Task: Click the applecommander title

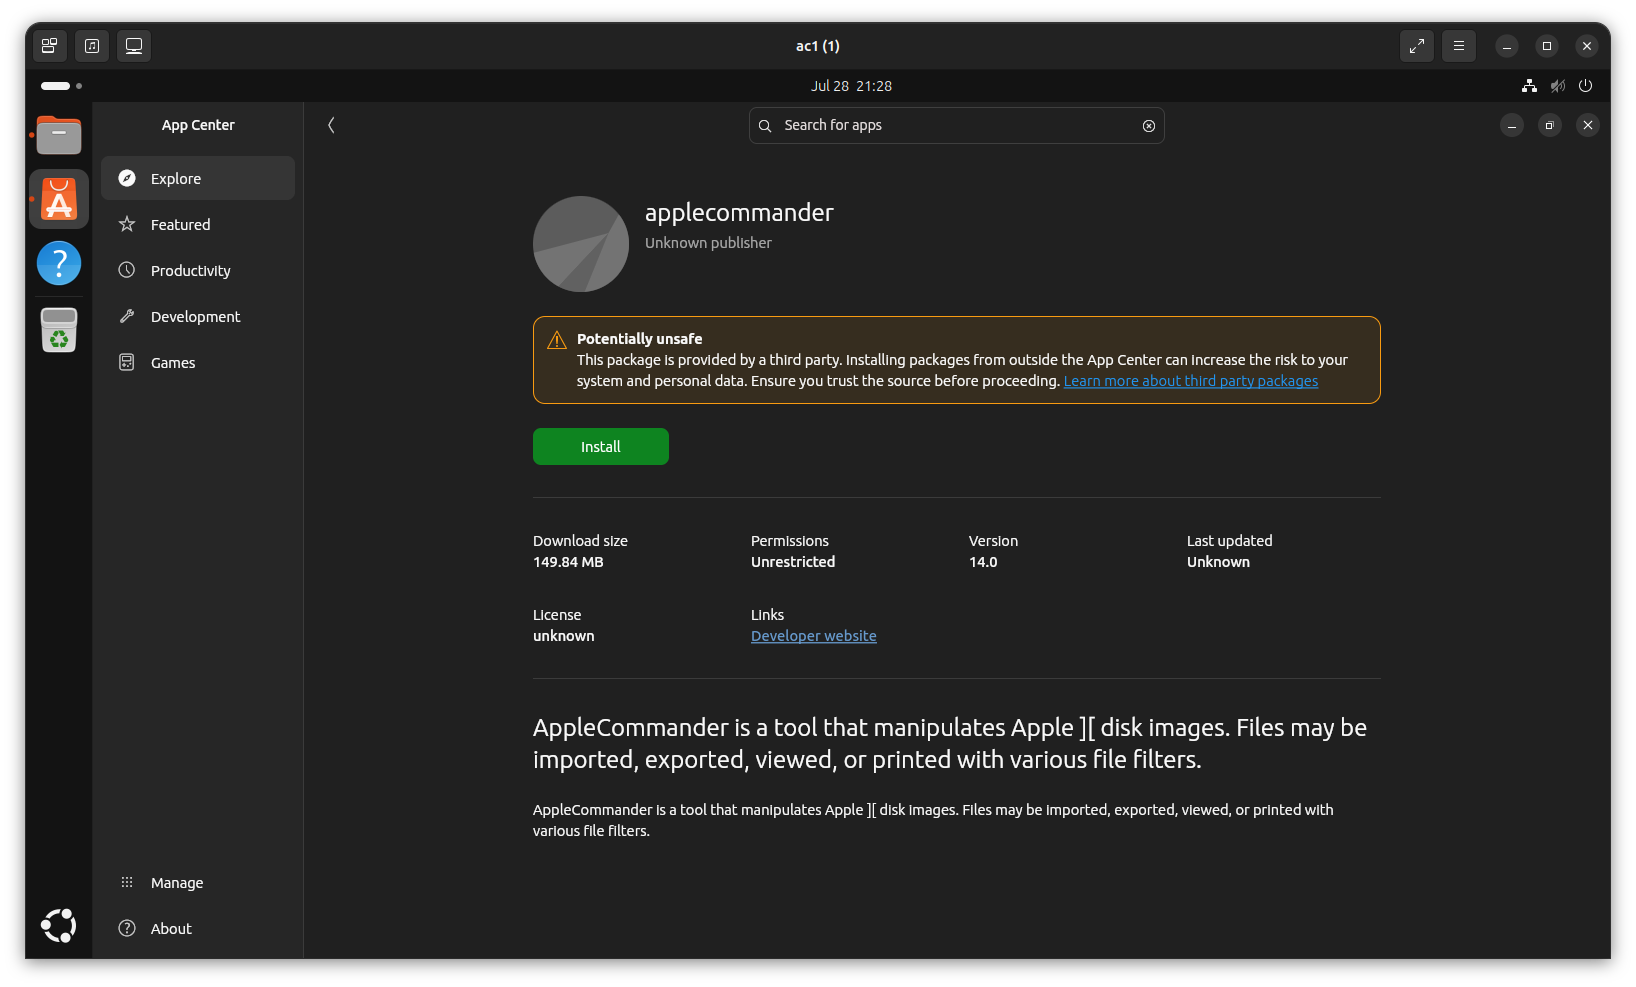Action: [x=739, y=212]
